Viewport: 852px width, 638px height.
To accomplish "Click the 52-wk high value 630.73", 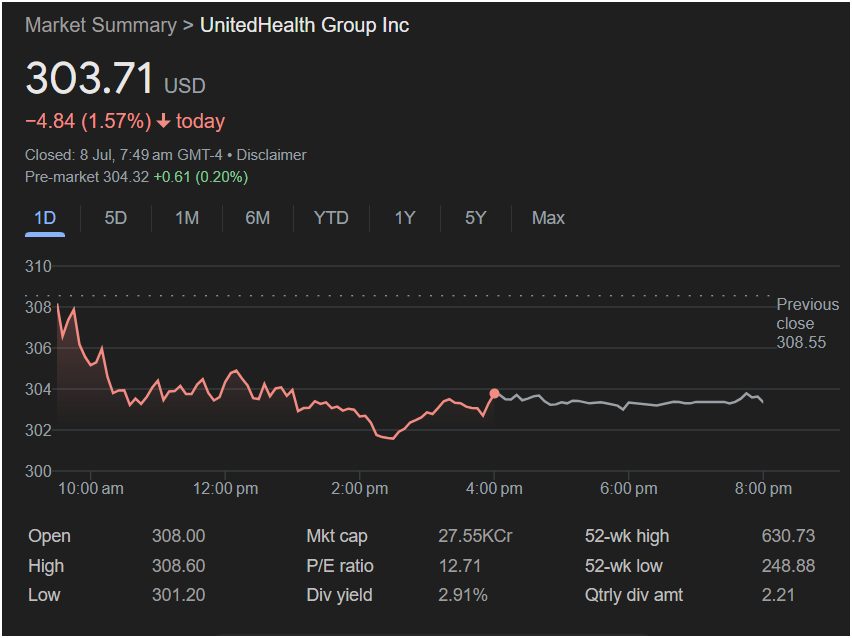I will [x=788, y=536].
